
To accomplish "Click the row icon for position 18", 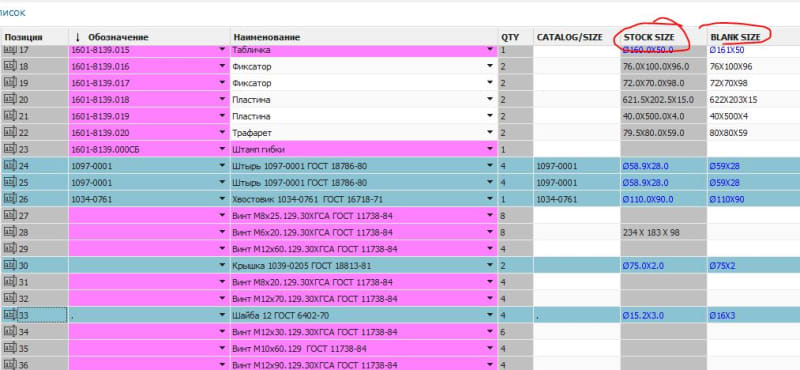I will (x=10, y=66).
